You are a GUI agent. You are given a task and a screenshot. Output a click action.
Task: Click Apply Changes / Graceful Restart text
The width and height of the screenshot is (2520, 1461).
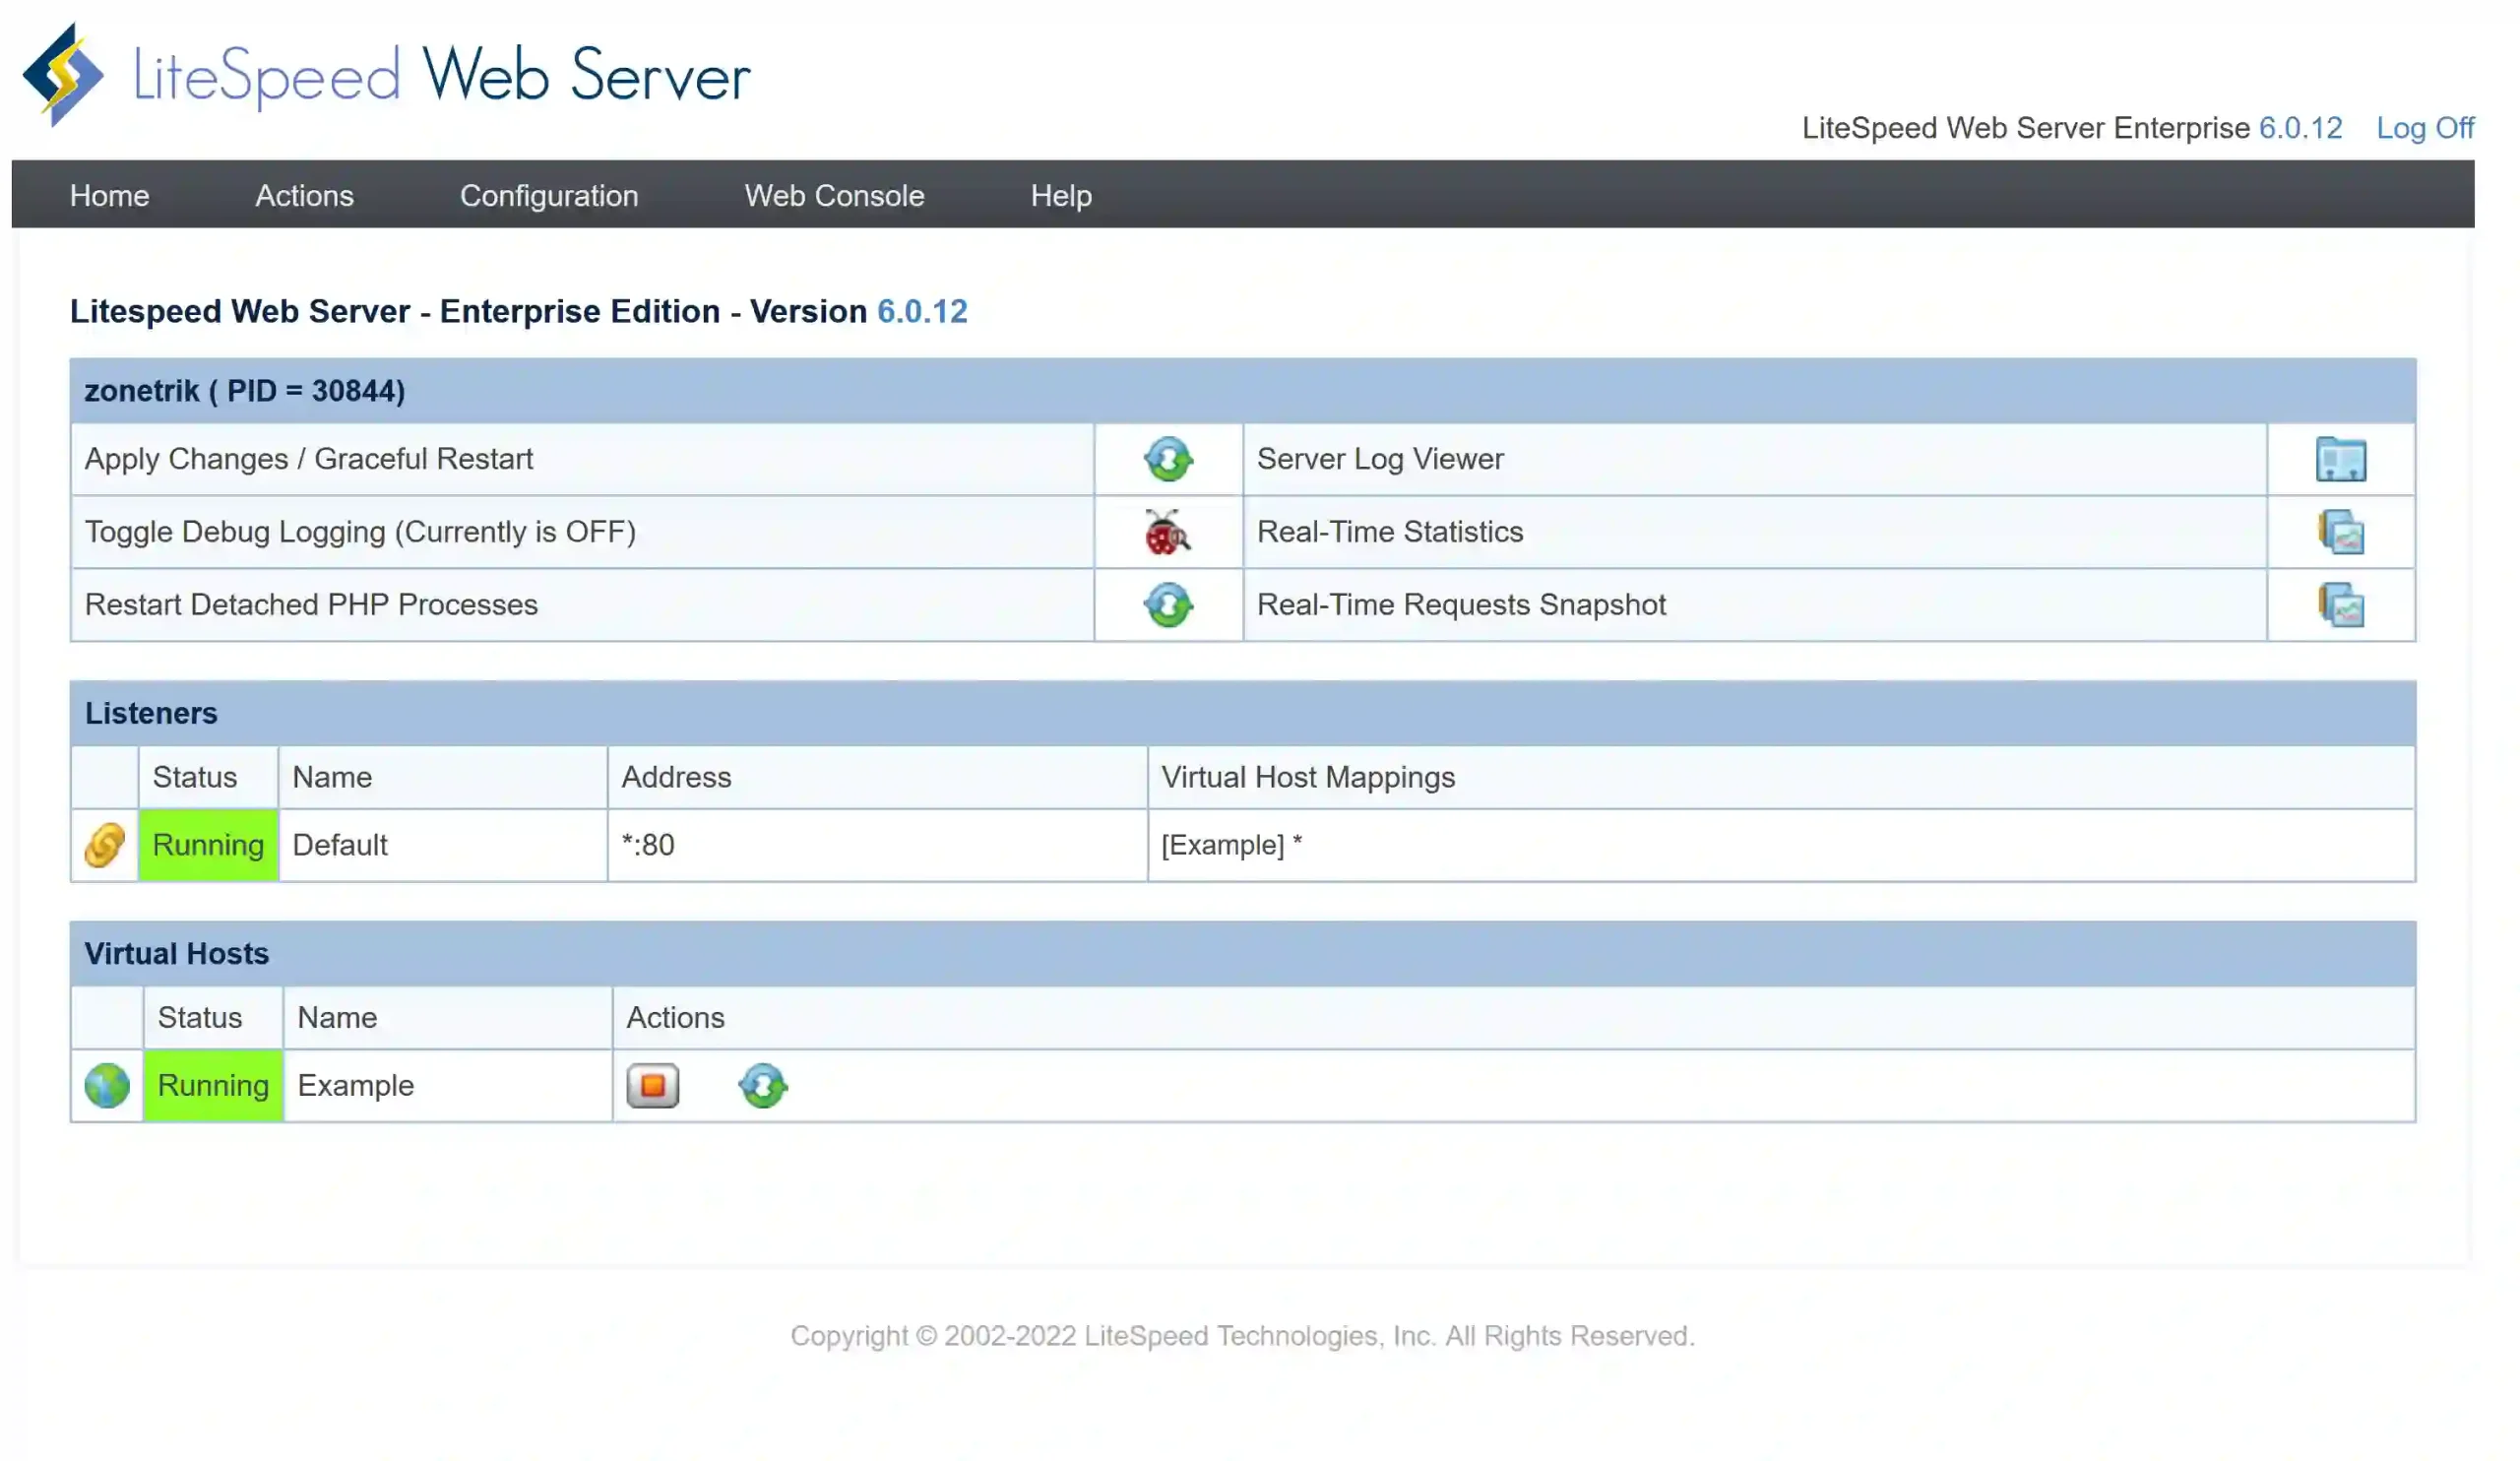click(x=309, y=459)
